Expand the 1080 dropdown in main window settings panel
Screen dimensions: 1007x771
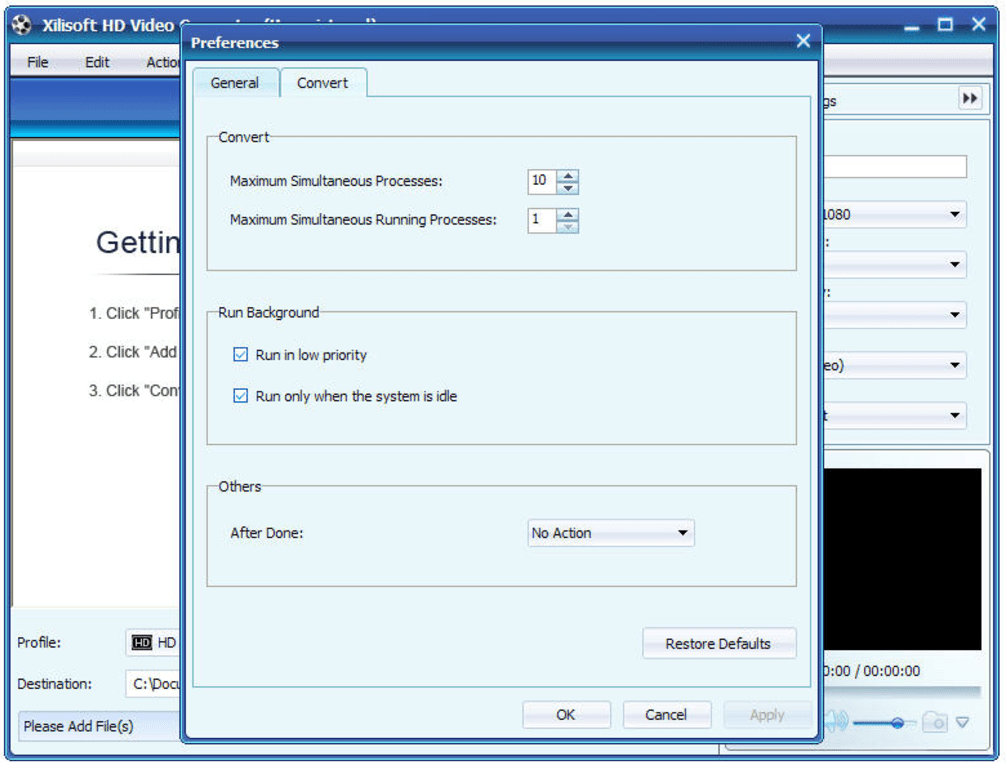point(895,214)
